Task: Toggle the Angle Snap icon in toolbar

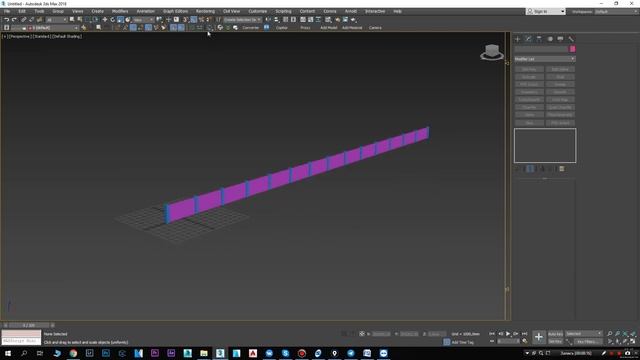Action: 193,20
